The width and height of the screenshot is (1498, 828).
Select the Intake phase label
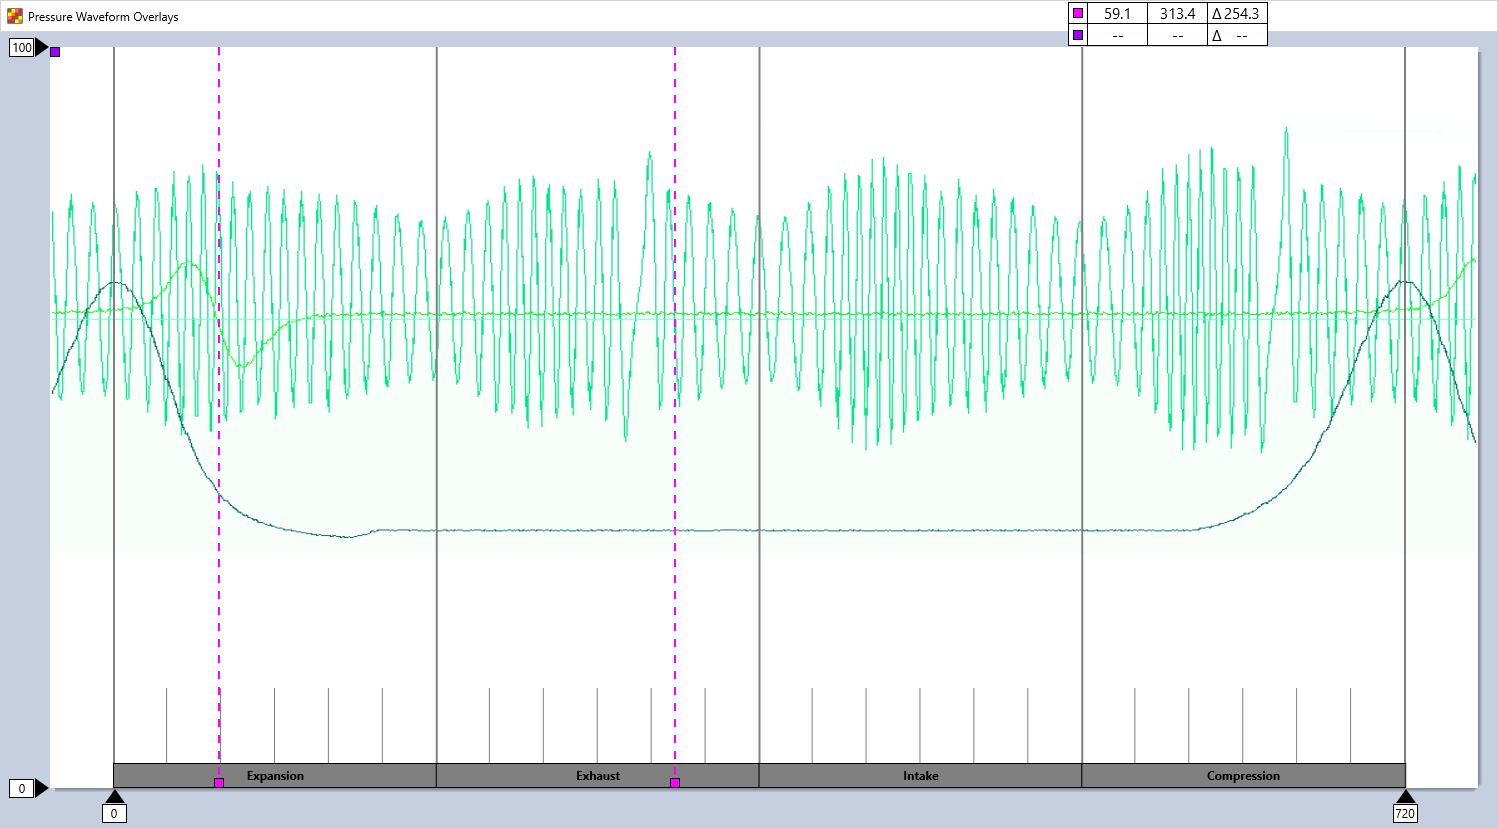920,775
